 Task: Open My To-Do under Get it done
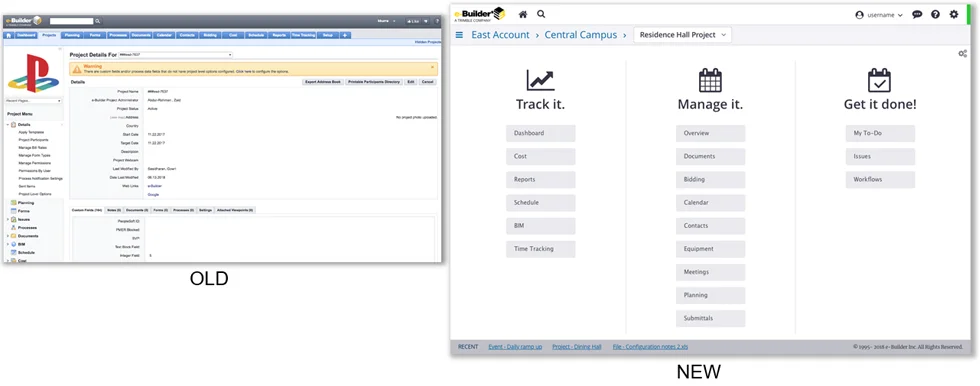pyautogui.click(x=880, y=133)
